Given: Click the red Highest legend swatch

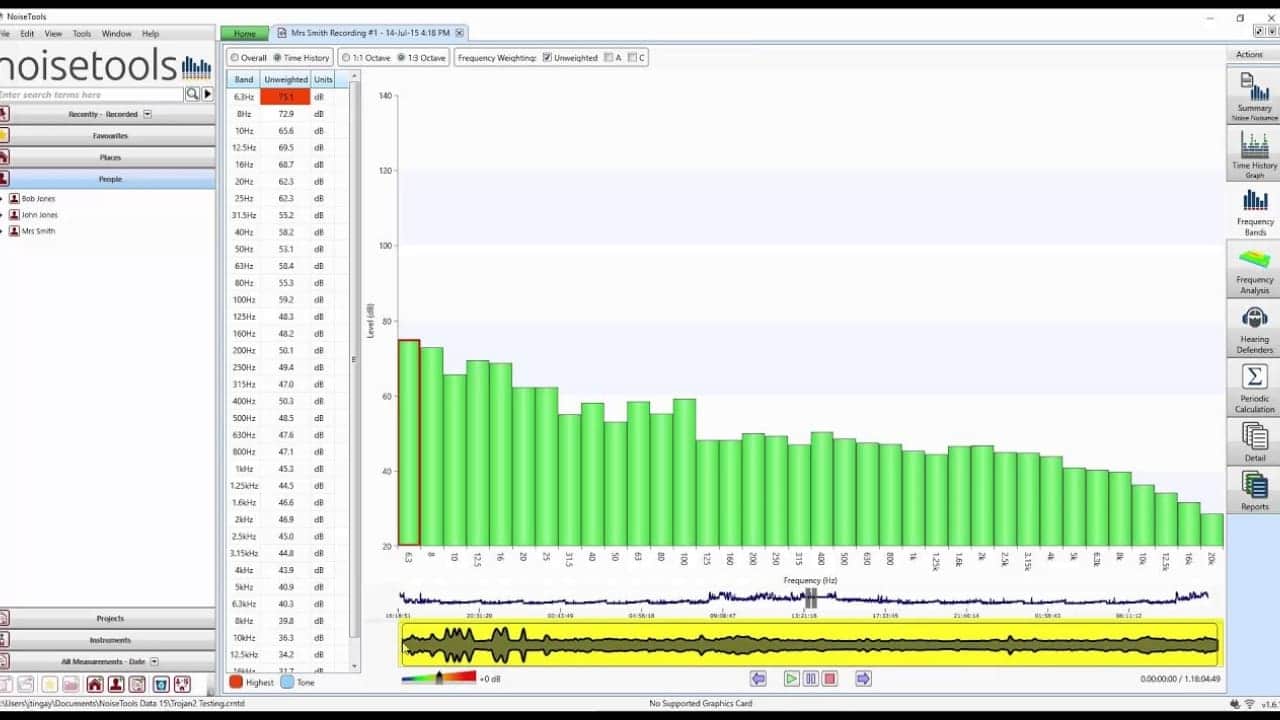Looking at the screenshot, I should pos(236,682).
